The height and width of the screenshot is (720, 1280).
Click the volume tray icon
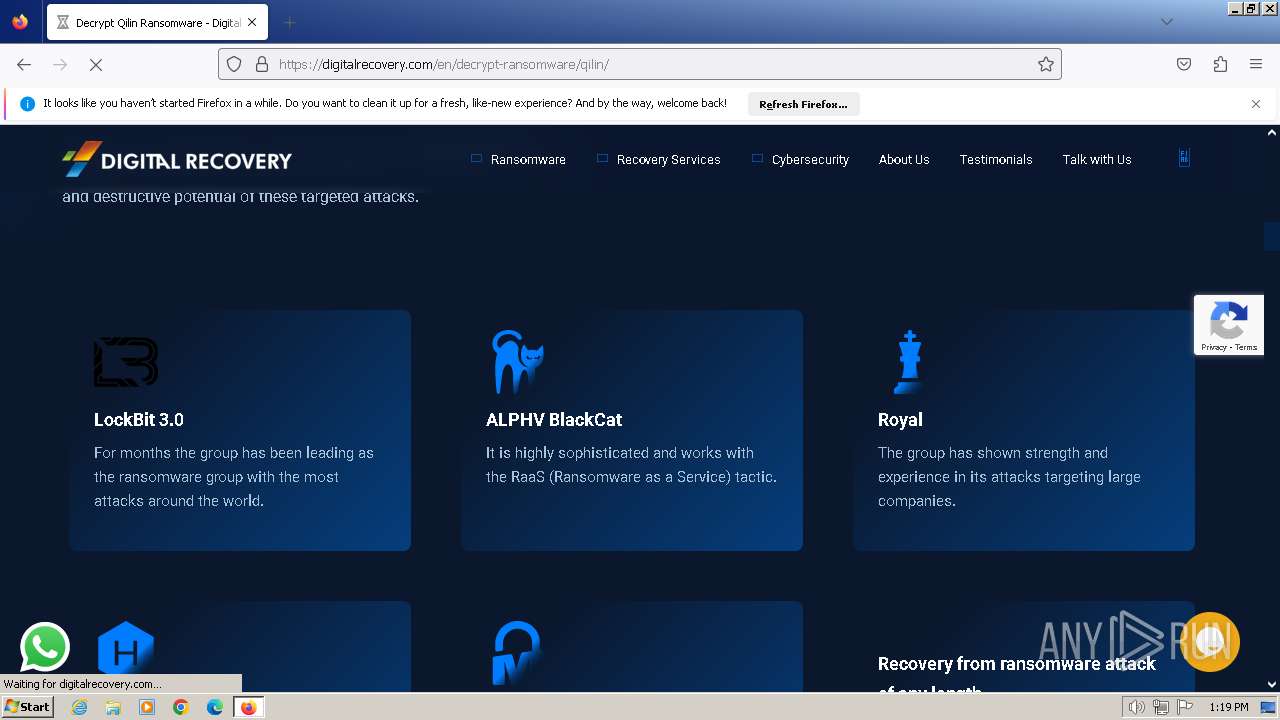click(x=1136, y=707)
